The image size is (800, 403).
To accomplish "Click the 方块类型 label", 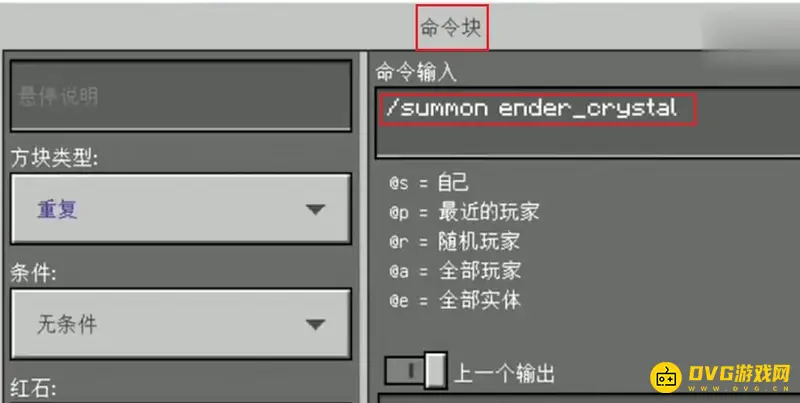I will pyautogui.click(x=55, y=159).
